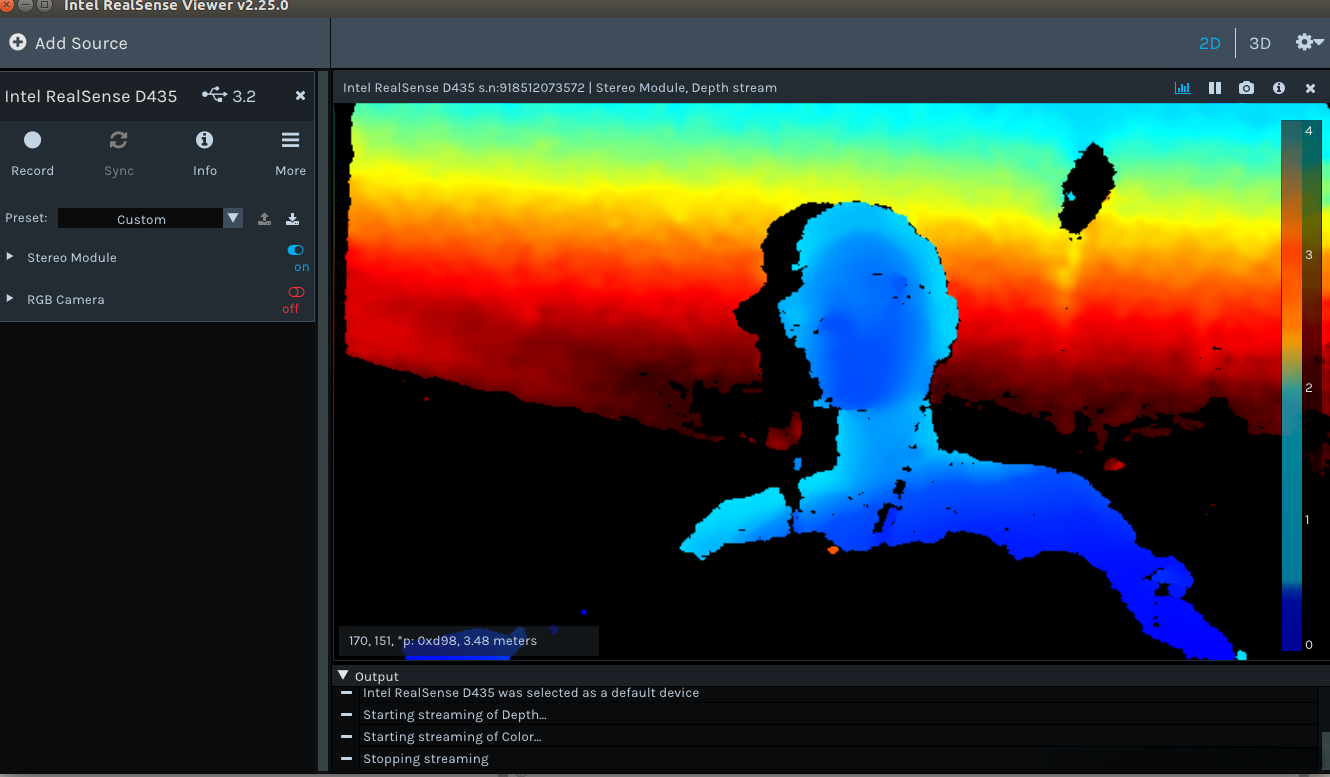Open the settings gear menu
Image resolution: width=1330 pixels, height=777 pixels.
click(x=1308, y=42)
